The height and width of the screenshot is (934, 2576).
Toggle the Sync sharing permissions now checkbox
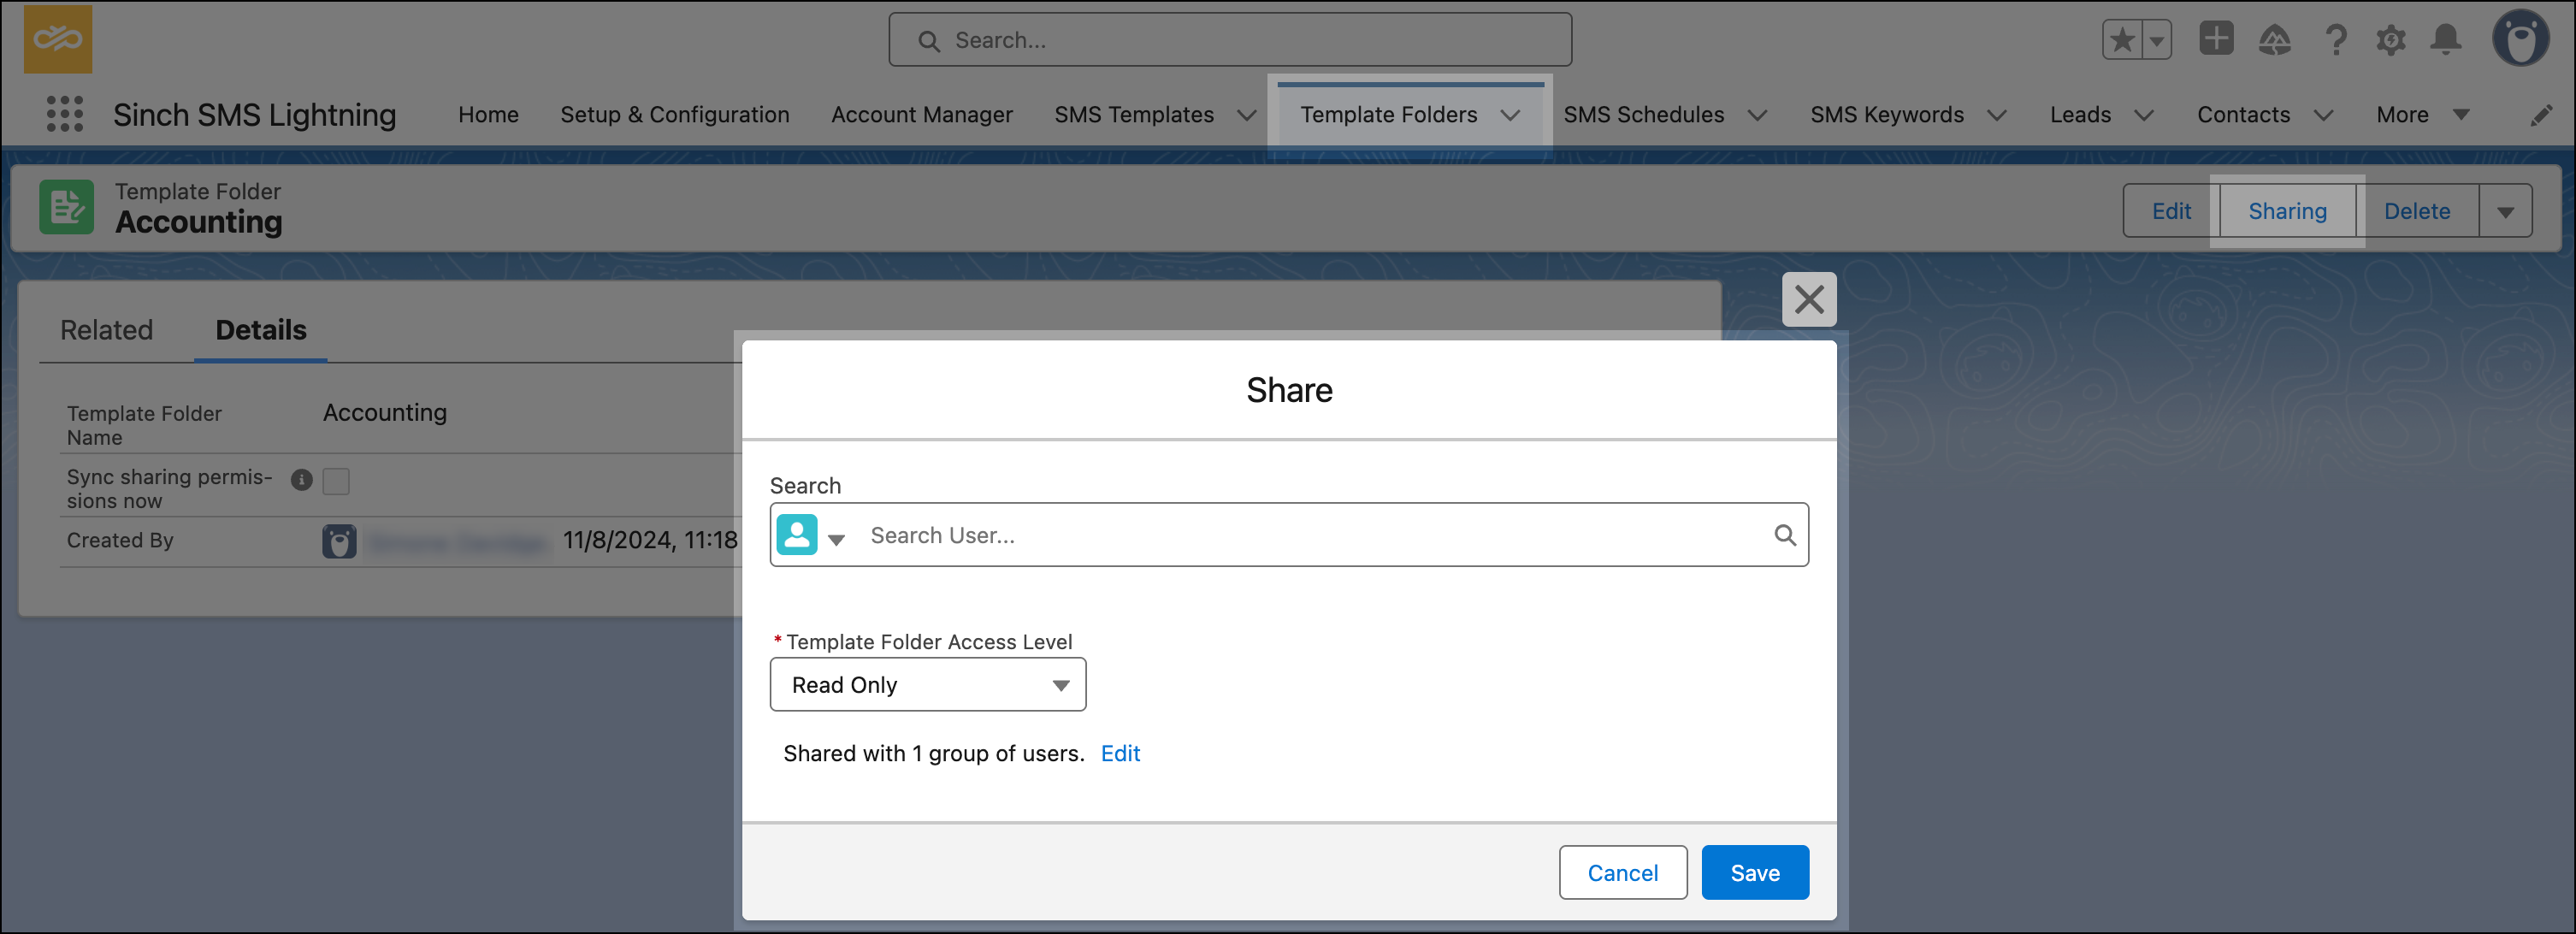click(x=336, y=481)
